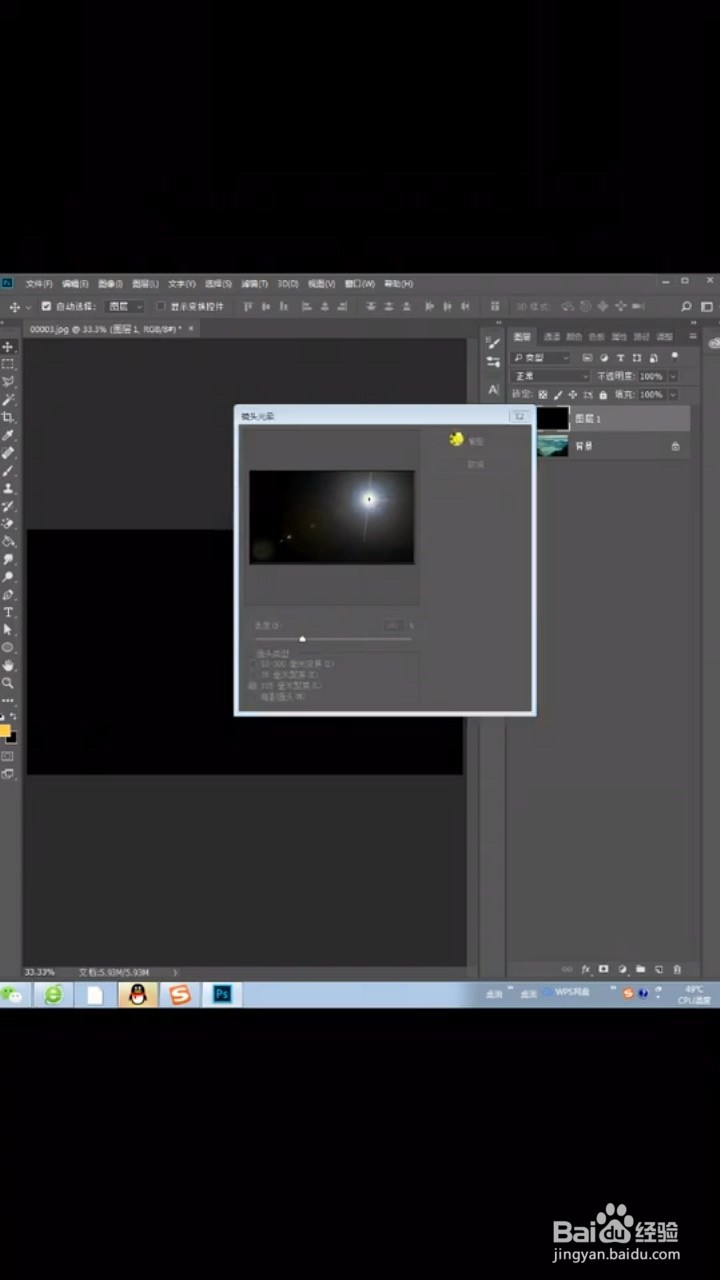This screenshot has width=720, height=1280.
Task: Click the brightness value input field
Action: (395, 626)
